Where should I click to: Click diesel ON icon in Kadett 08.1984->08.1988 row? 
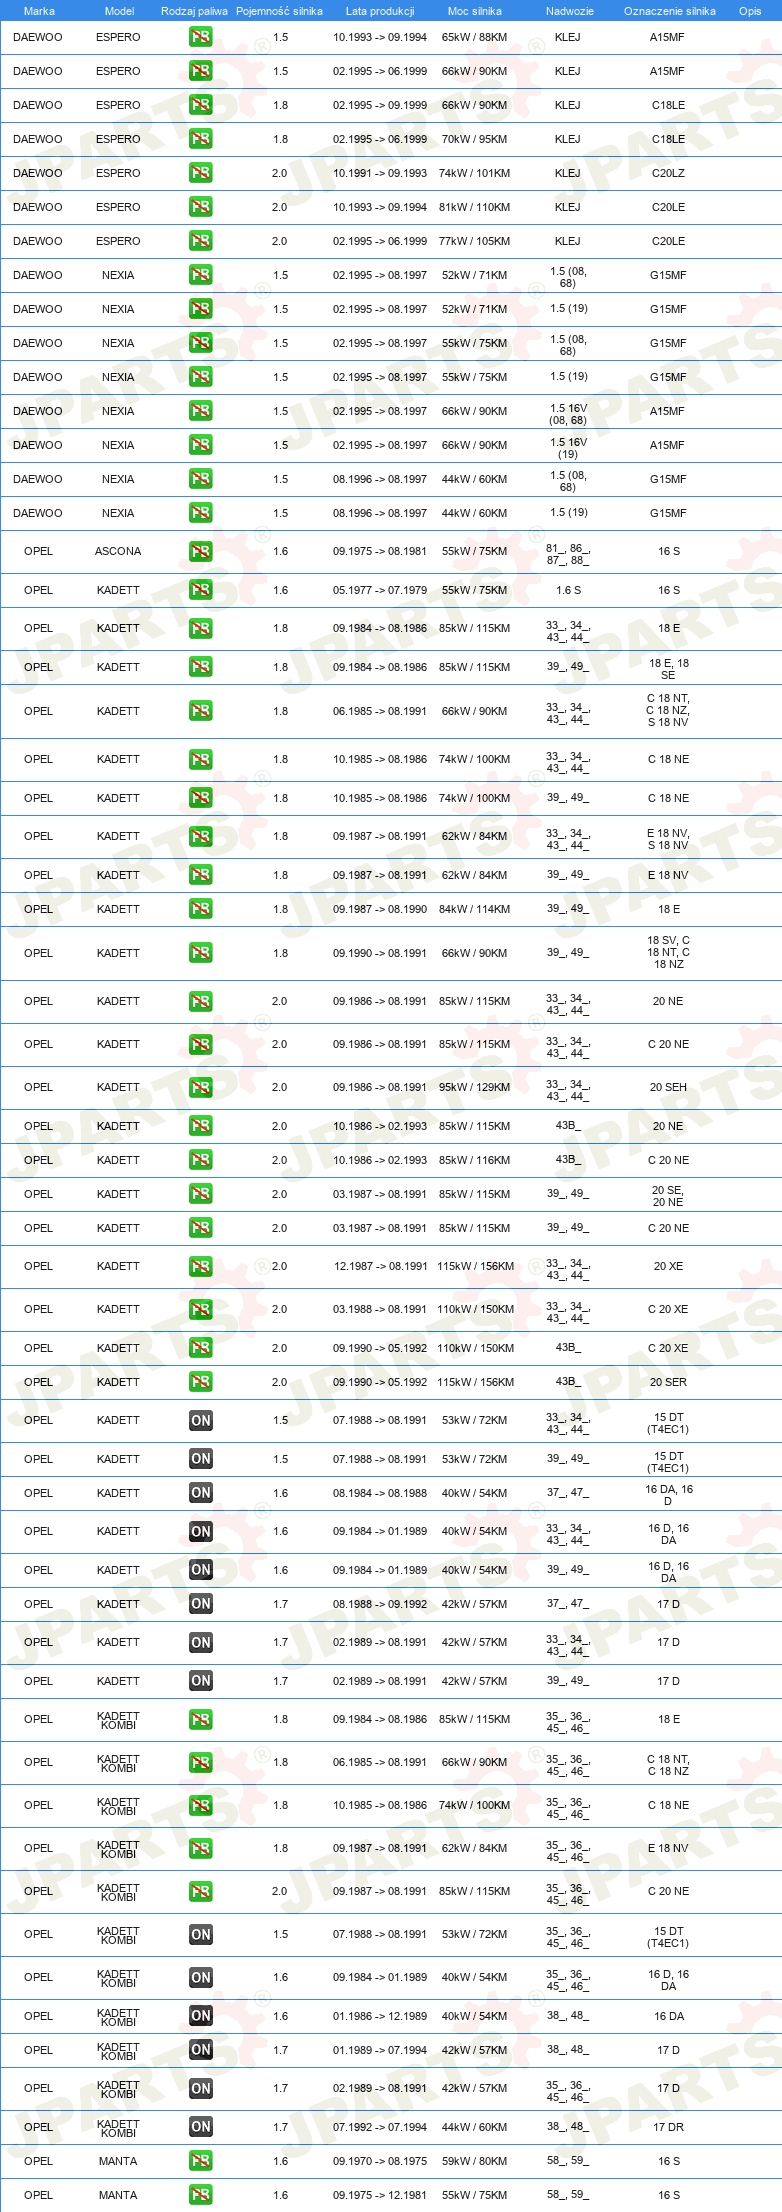[200, 1493]
